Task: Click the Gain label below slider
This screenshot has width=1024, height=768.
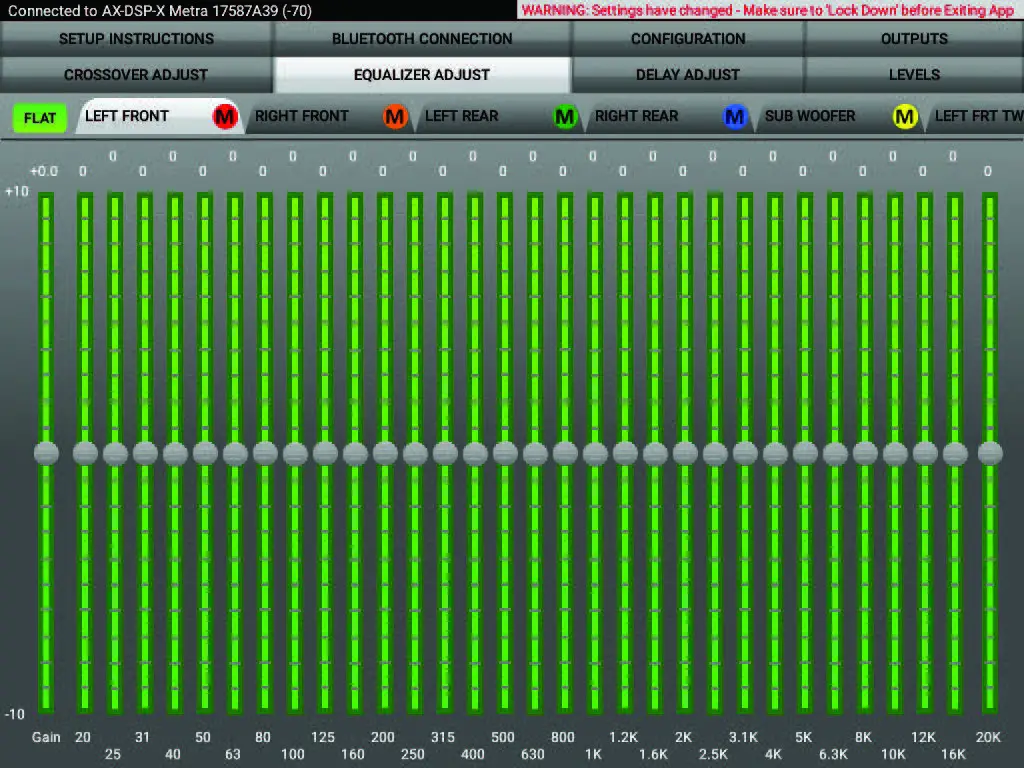Action: point(46,737)
